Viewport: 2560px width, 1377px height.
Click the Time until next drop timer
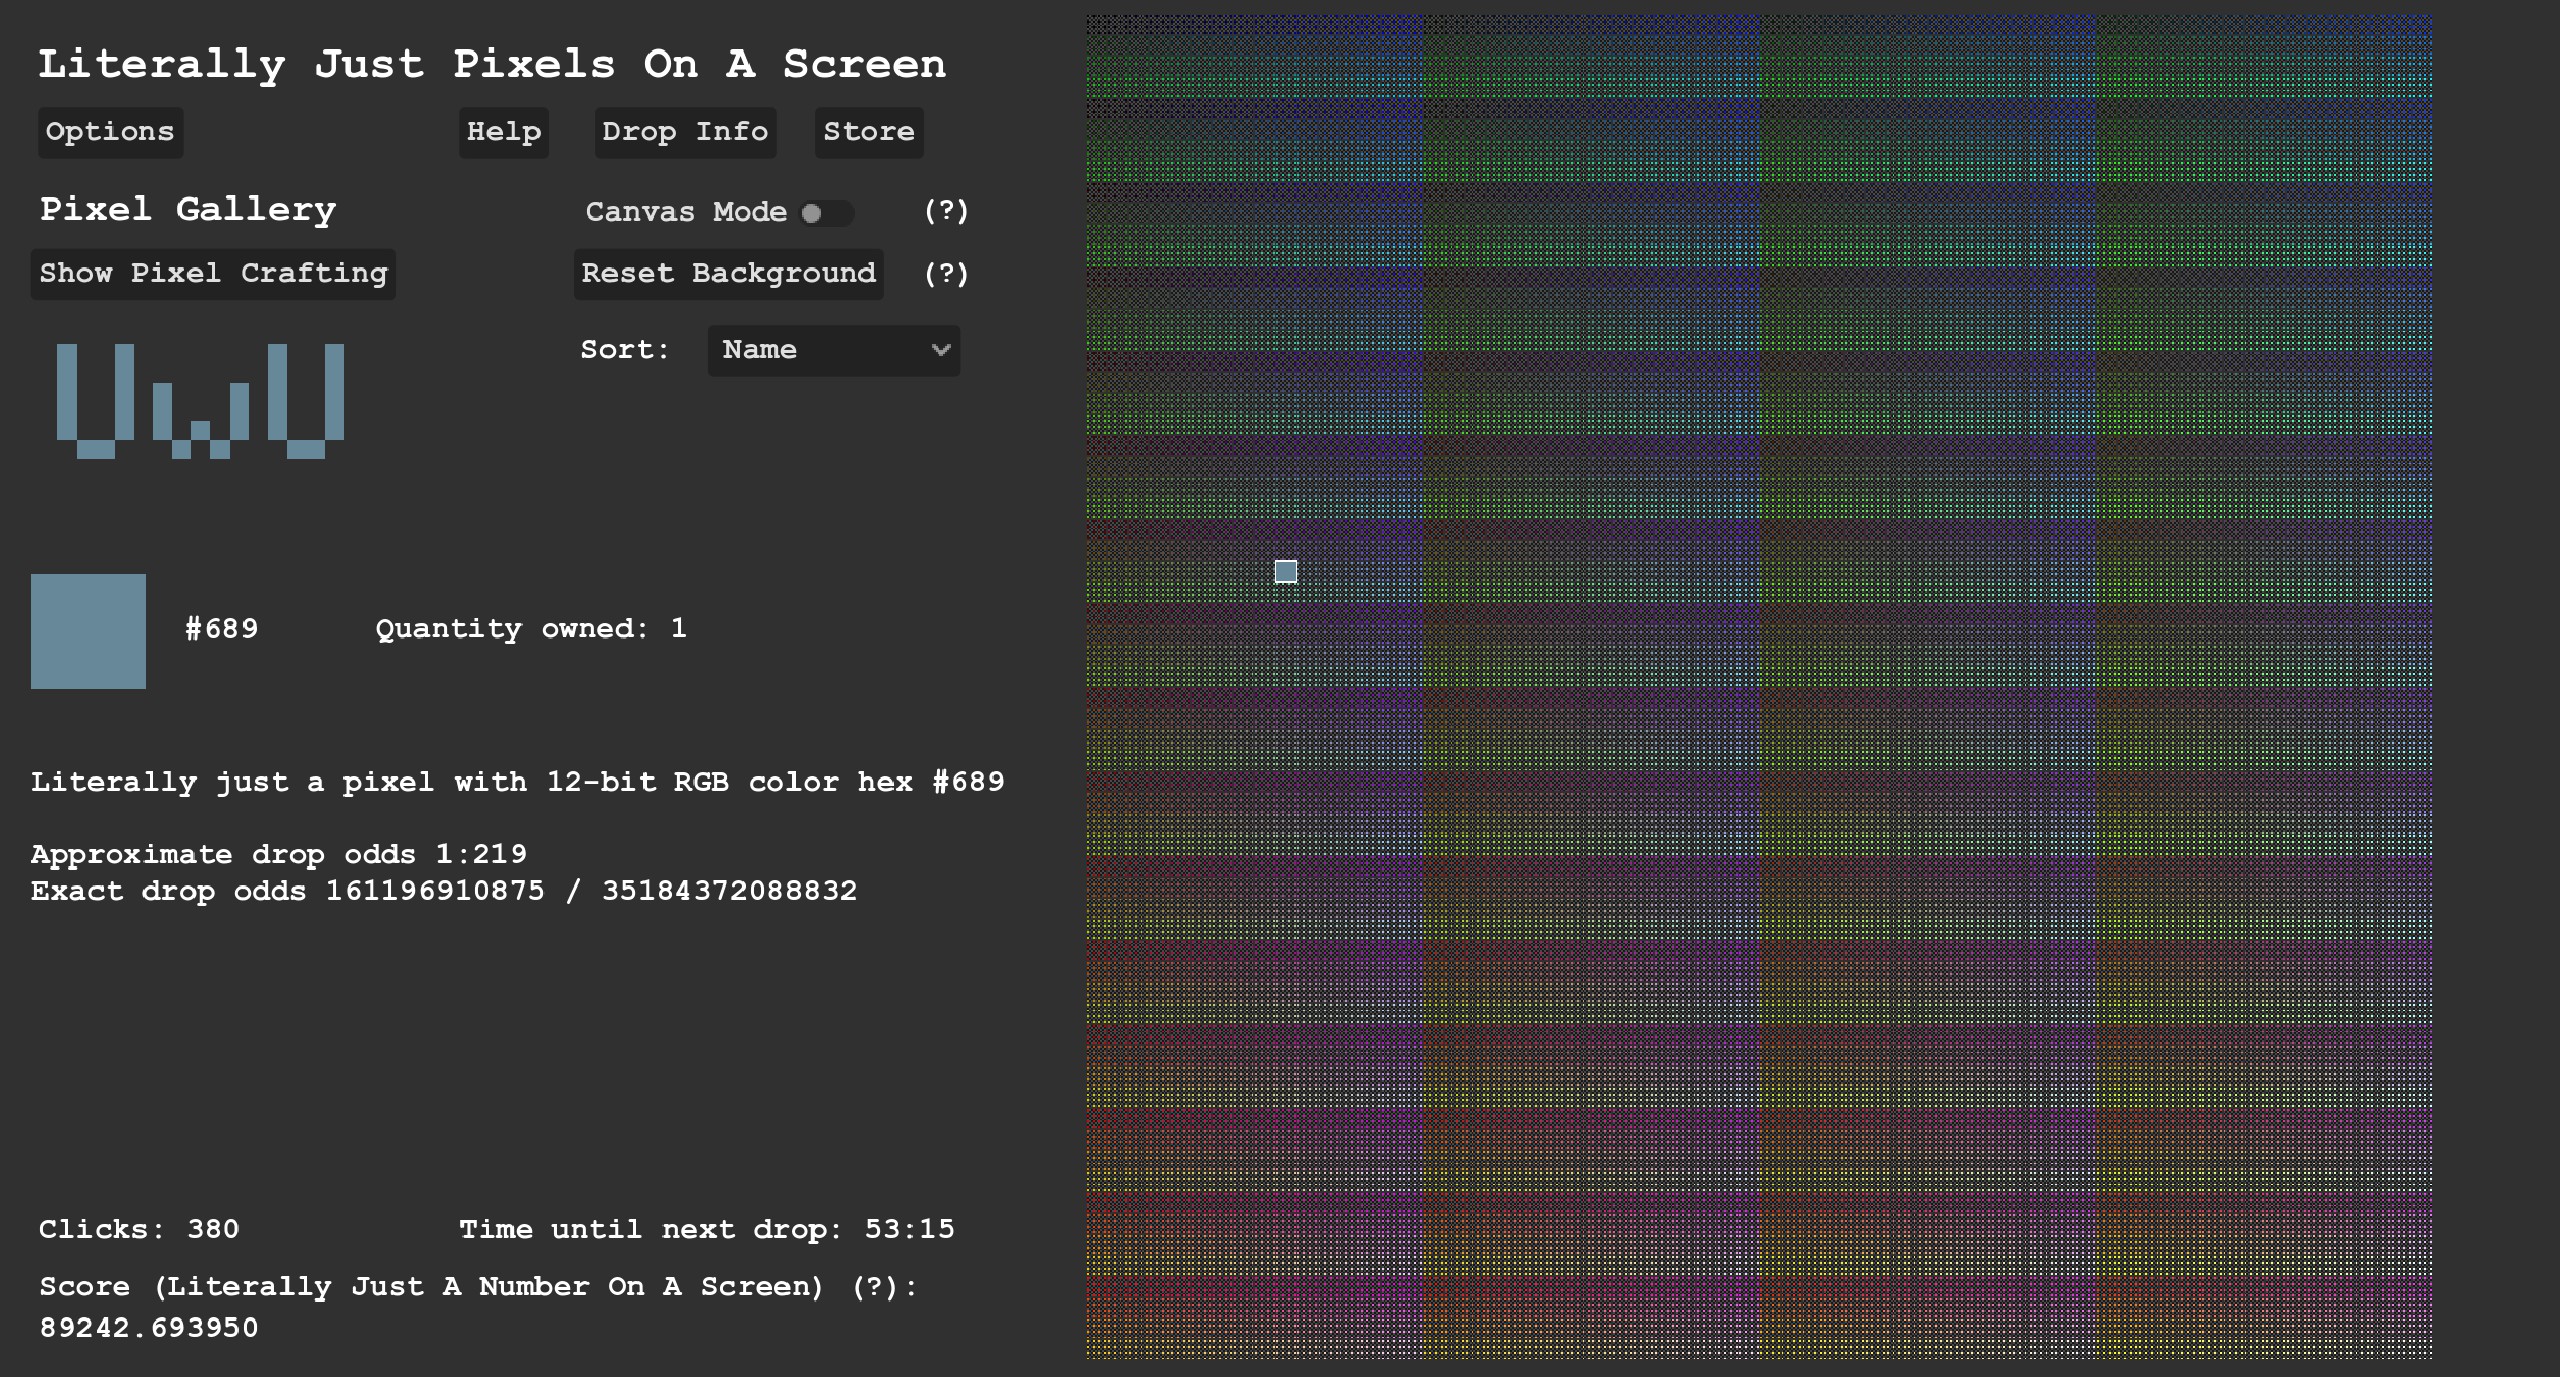click(706, 1229)
